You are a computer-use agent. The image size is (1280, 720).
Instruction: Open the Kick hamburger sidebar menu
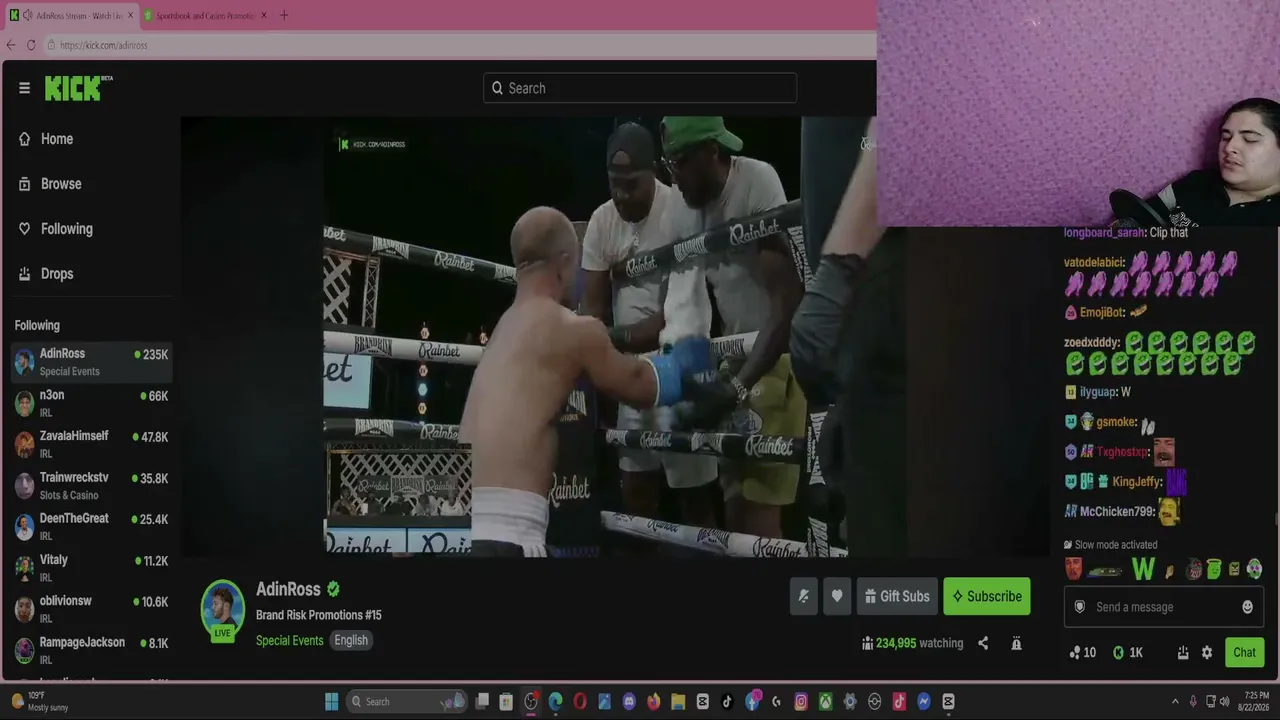click(24, 88)
